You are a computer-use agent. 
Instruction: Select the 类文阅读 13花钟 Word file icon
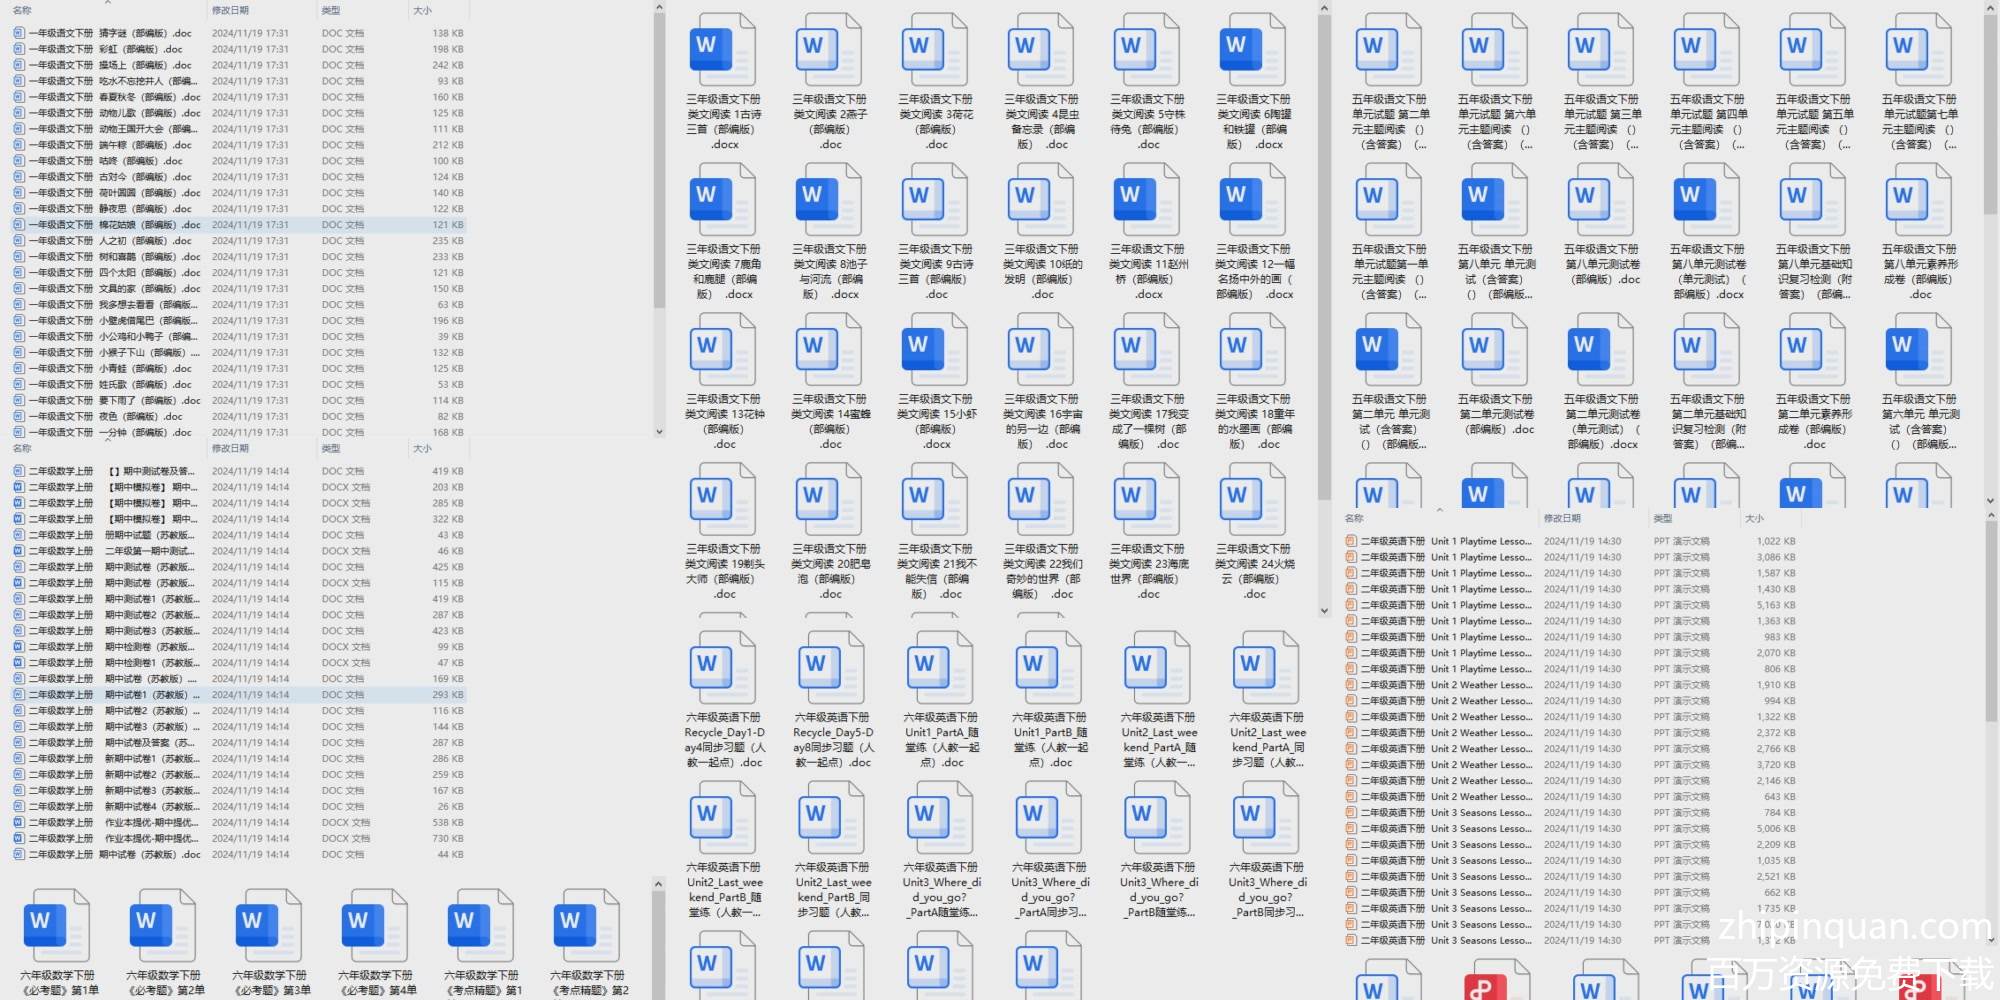click(x=722, y=349)
